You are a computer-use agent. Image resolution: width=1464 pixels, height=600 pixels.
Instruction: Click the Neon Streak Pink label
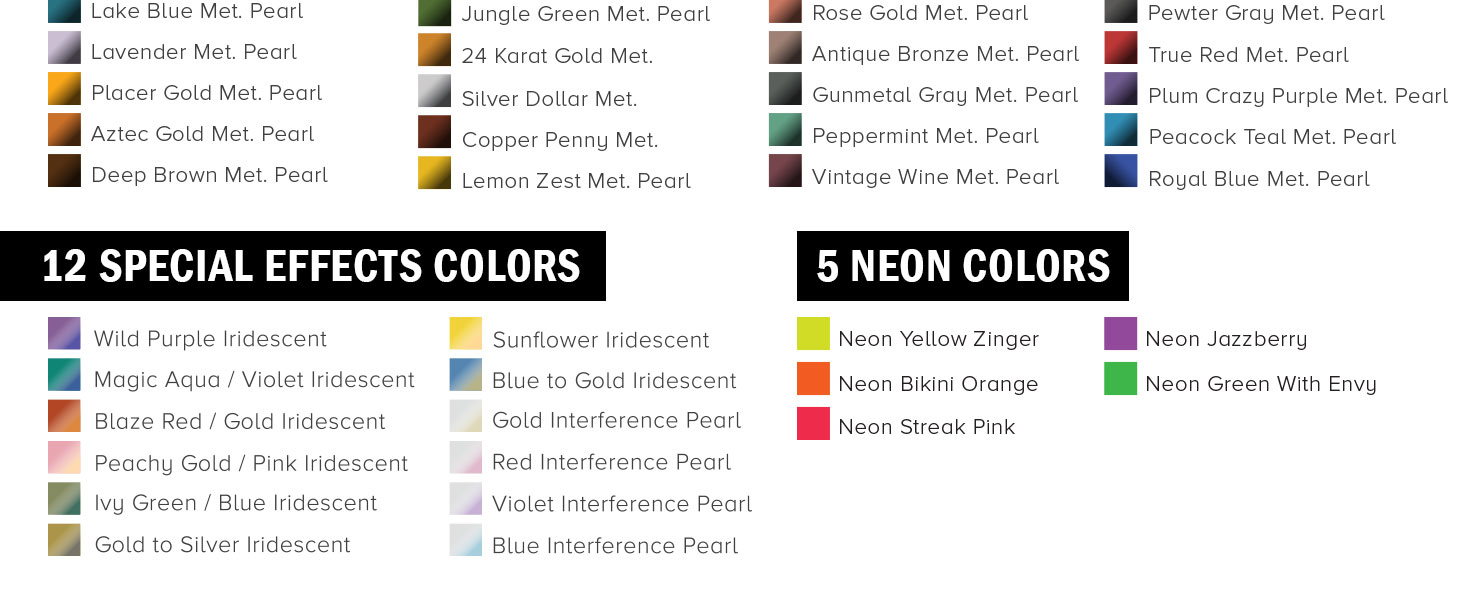tap(926, 427)
